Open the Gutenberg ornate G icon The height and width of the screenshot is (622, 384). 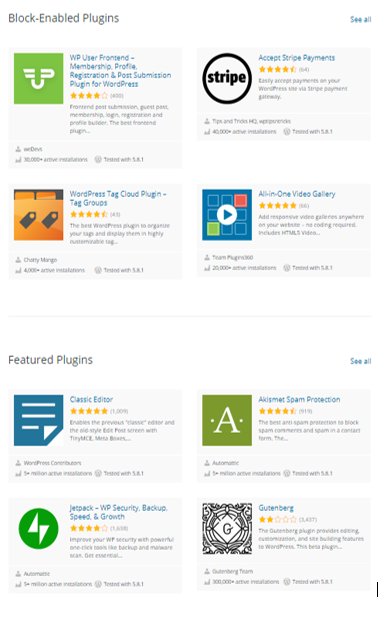click(227, 528)
